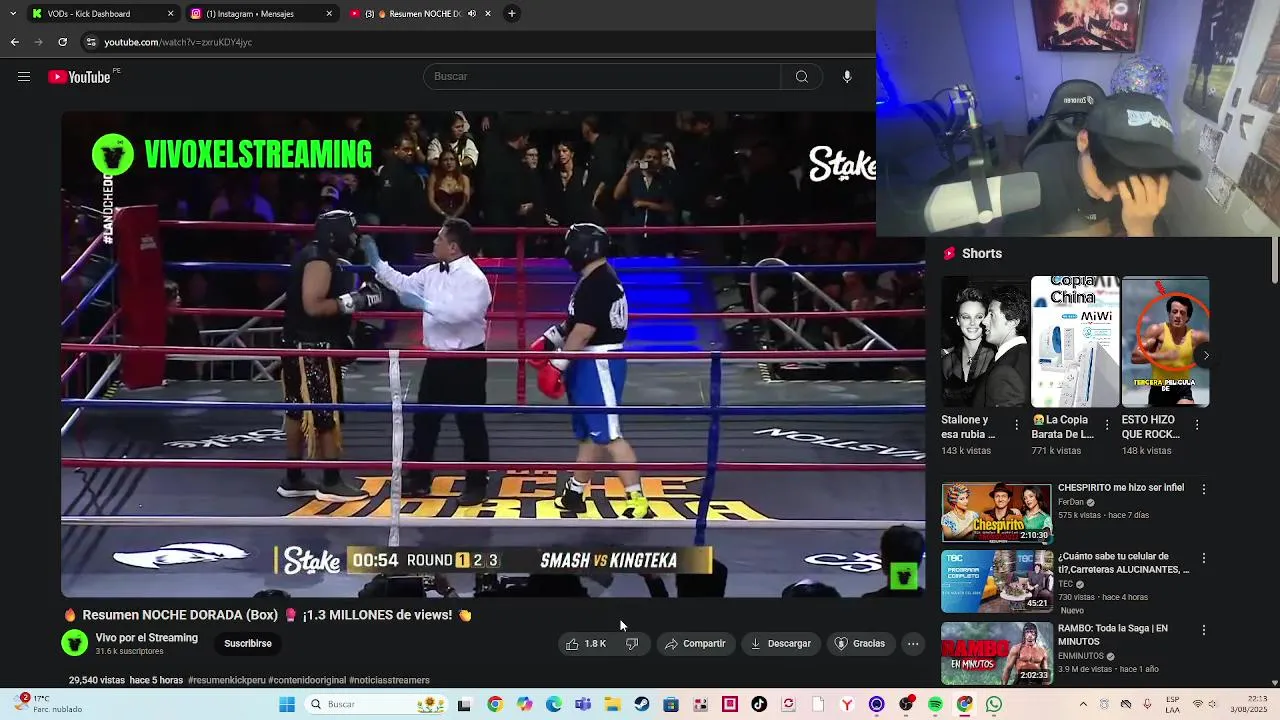Click the Descargar download button
1280x720 pixels.
(780, 644)
